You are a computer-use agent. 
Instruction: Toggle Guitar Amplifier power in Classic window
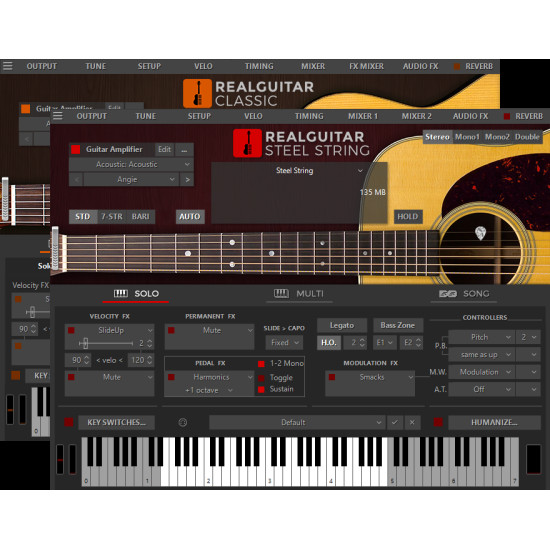click(x=26, y=109)
